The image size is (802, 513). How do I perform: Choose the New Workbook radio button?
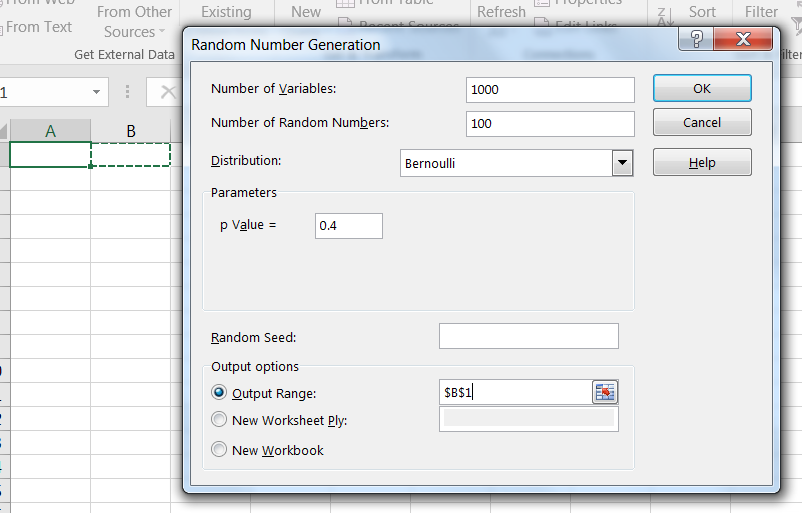click(x=219, y=450)
